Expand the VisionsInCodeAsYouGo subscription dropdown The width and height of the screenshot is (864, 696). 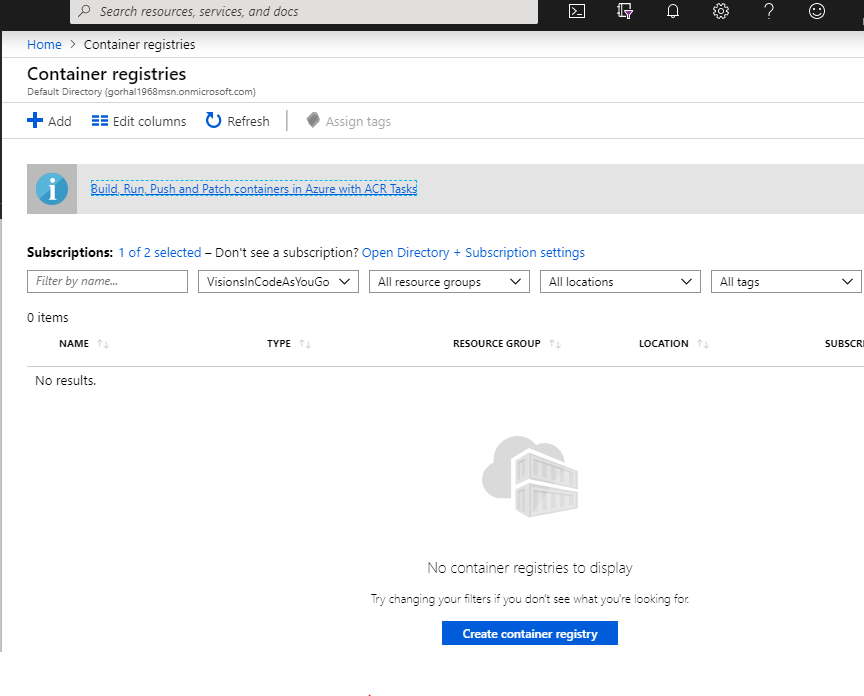(278, 282)
